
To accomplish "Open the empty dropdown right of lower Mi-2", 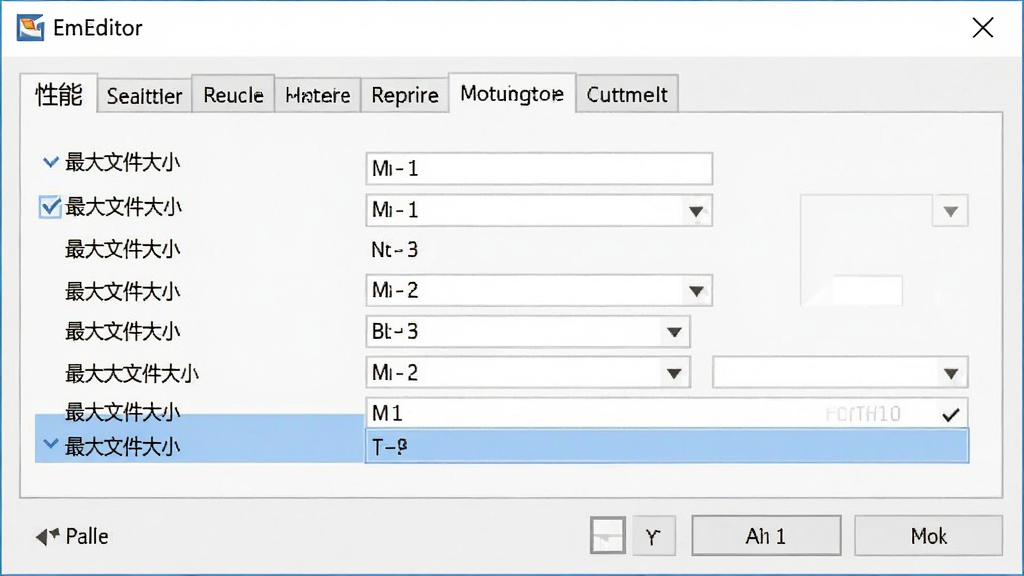I will (951, 374).
